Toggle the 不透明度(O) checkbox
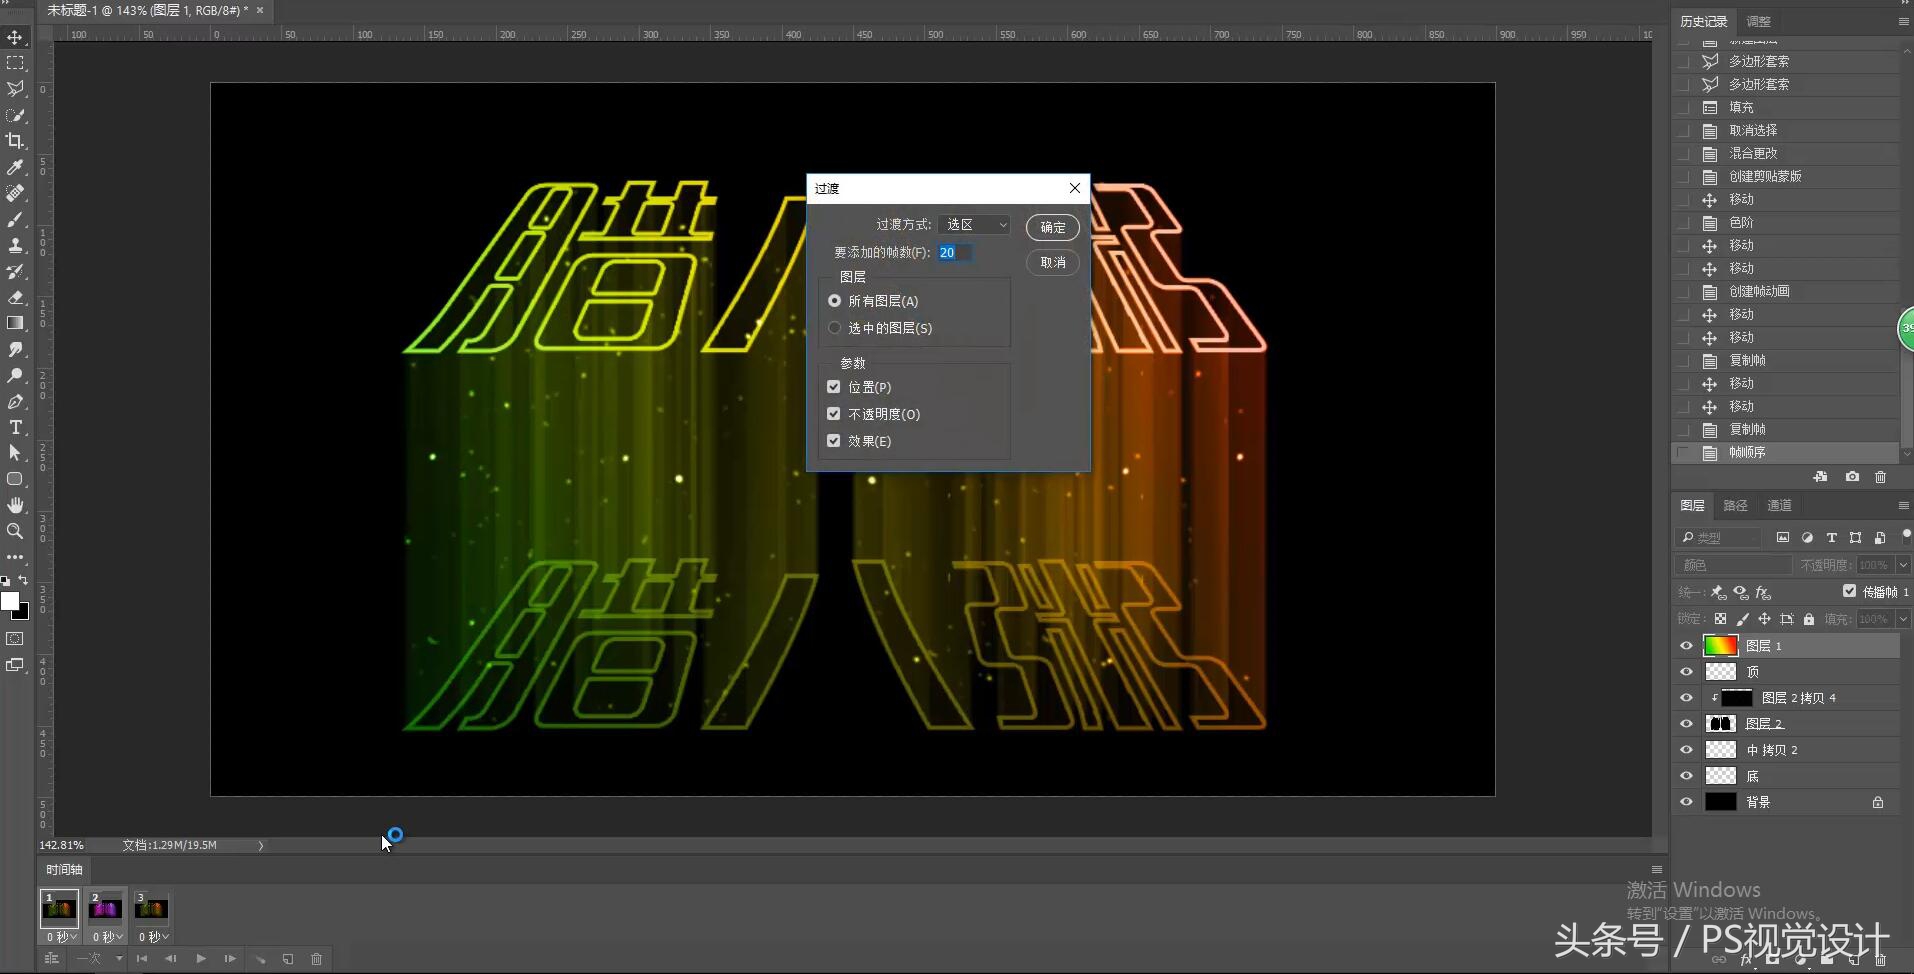This screenshot has height=974, width=1914. pyautogui.click(x=834, y=414)
